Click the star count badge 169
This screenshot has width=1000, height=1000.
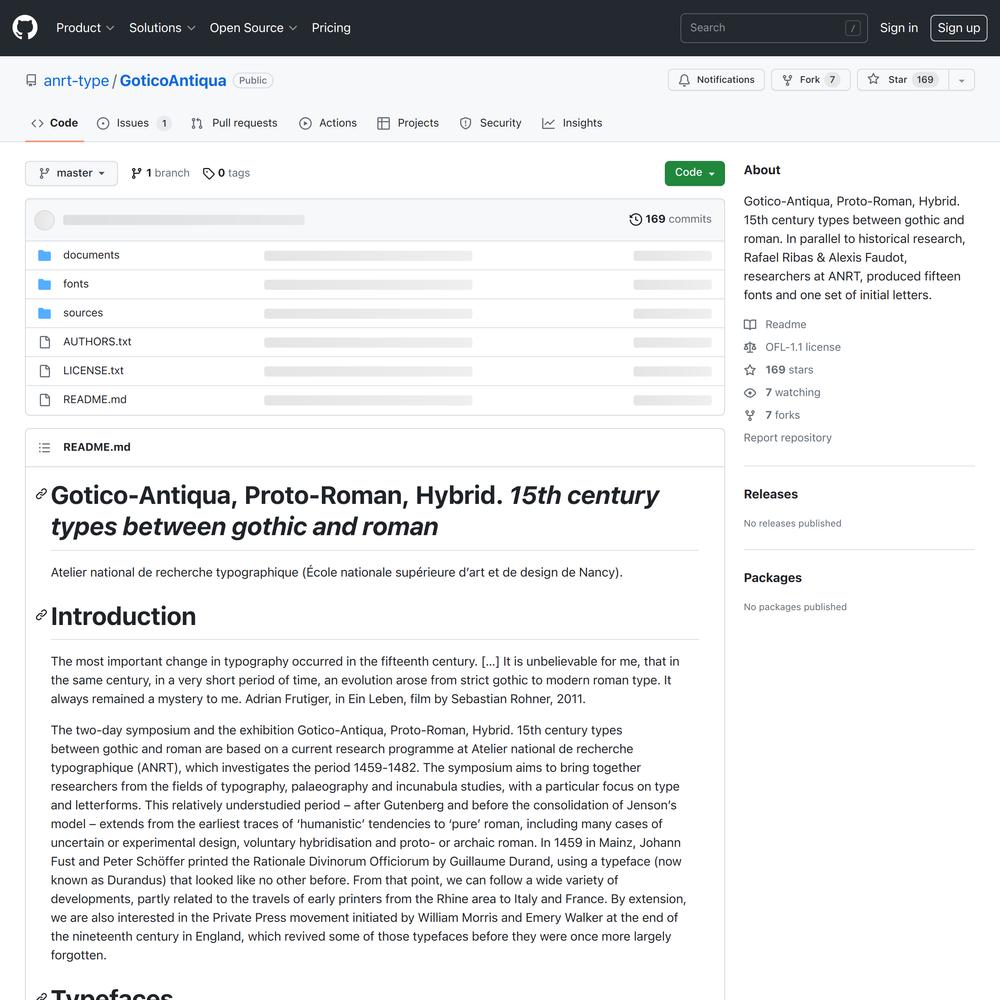click(925, 80)
